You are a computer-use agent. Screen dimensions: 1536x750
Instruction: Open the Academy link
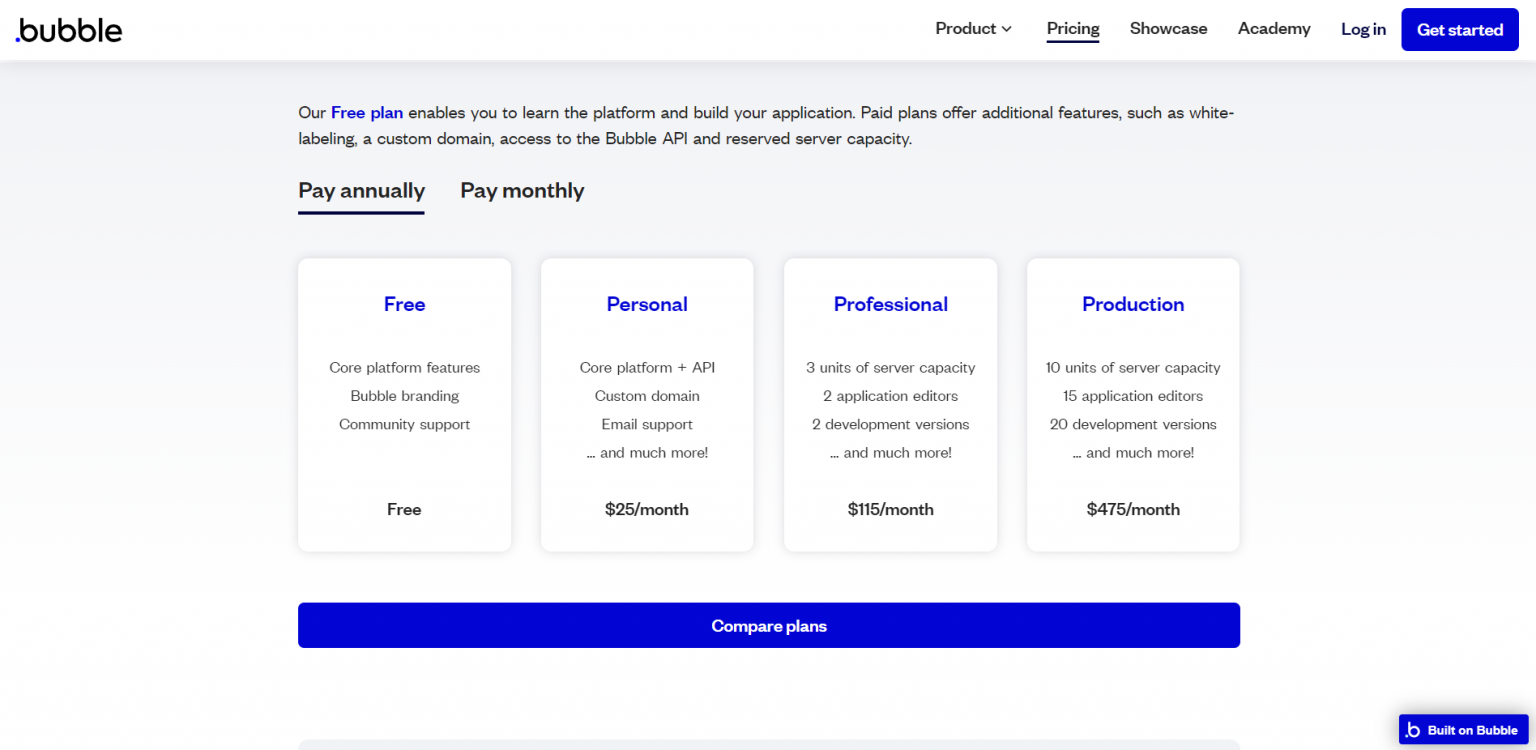coord(1273,29)
